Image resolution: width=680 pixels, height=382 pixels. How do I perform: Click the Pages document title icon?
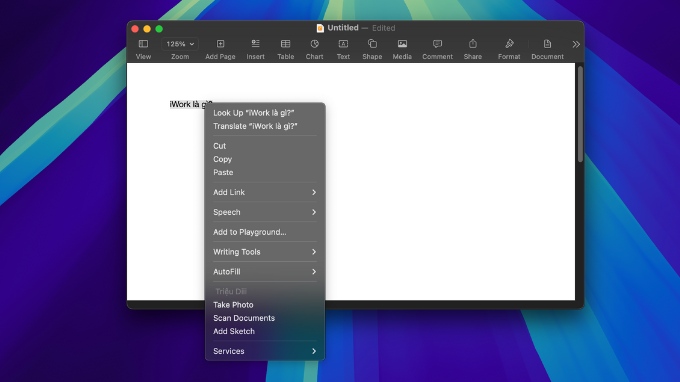[320, 28]
